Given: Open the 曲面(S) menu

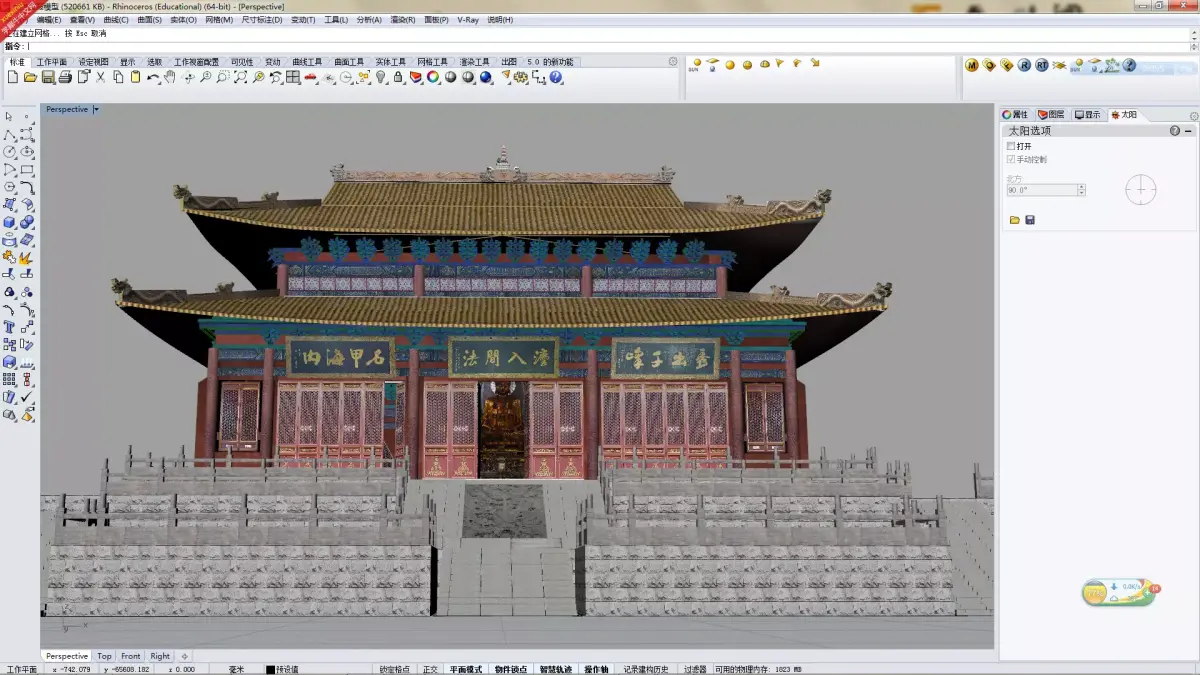Looking at the screenshot, I should [149, 20].
